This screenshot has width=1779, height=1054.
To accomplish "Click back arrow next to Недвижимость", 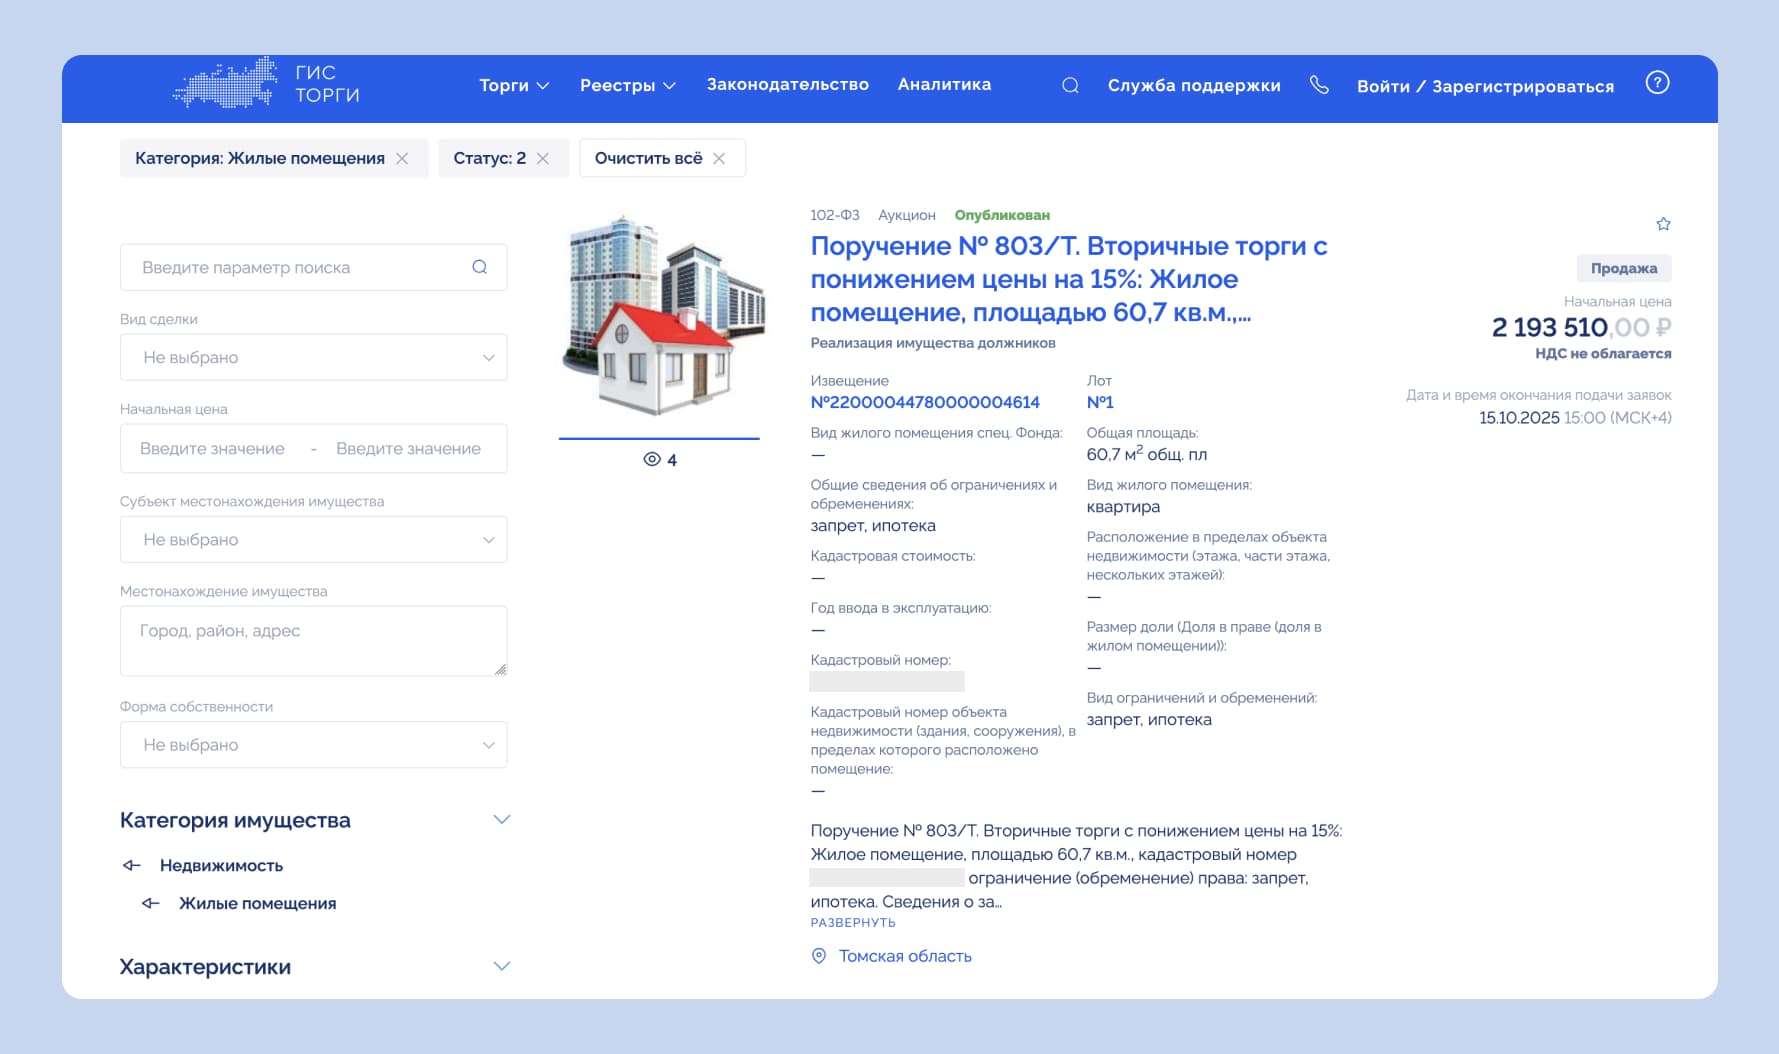I will click(x=131, y=866).
